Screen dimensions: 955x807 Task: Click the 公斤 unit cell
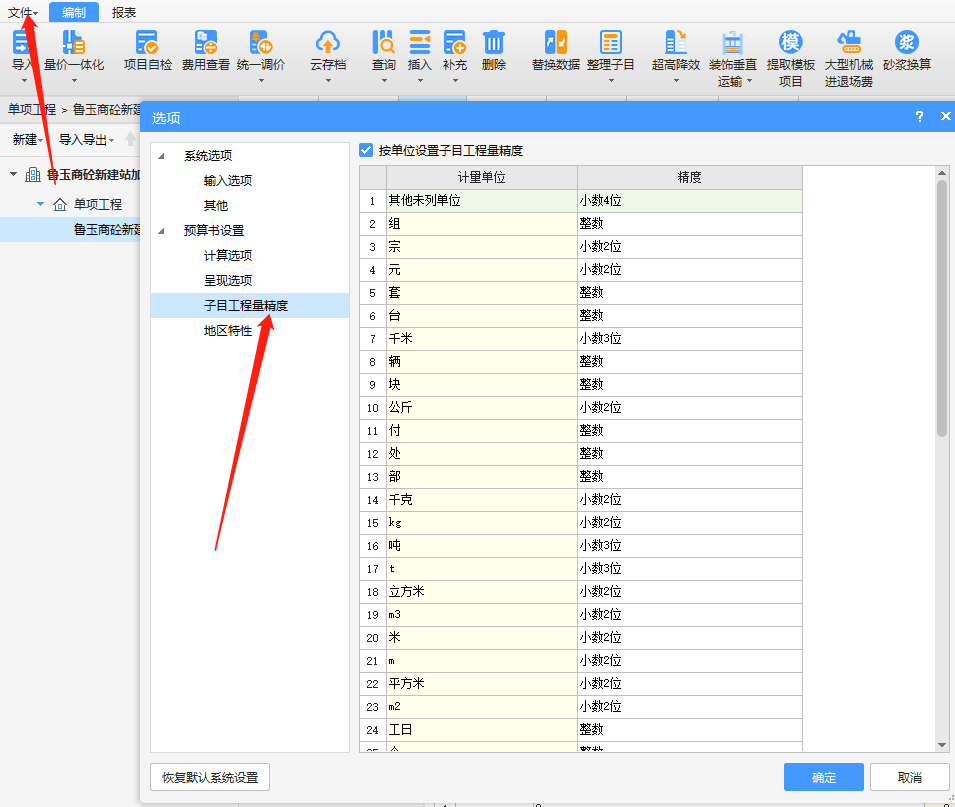482,407
